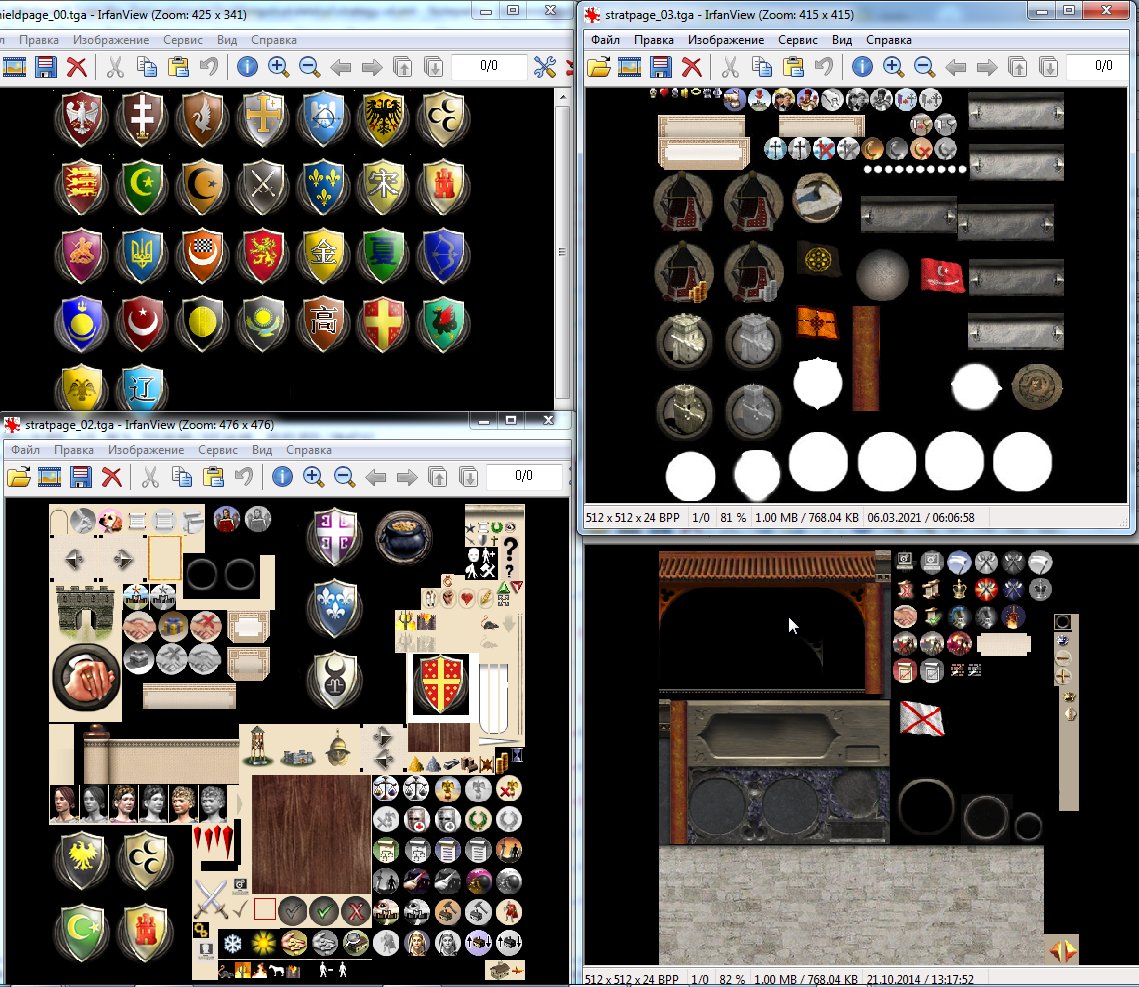Screen dimensions: 1139x987
Task: Click Open folder icon in stratpage_03 window
Action: coord(599,68)
